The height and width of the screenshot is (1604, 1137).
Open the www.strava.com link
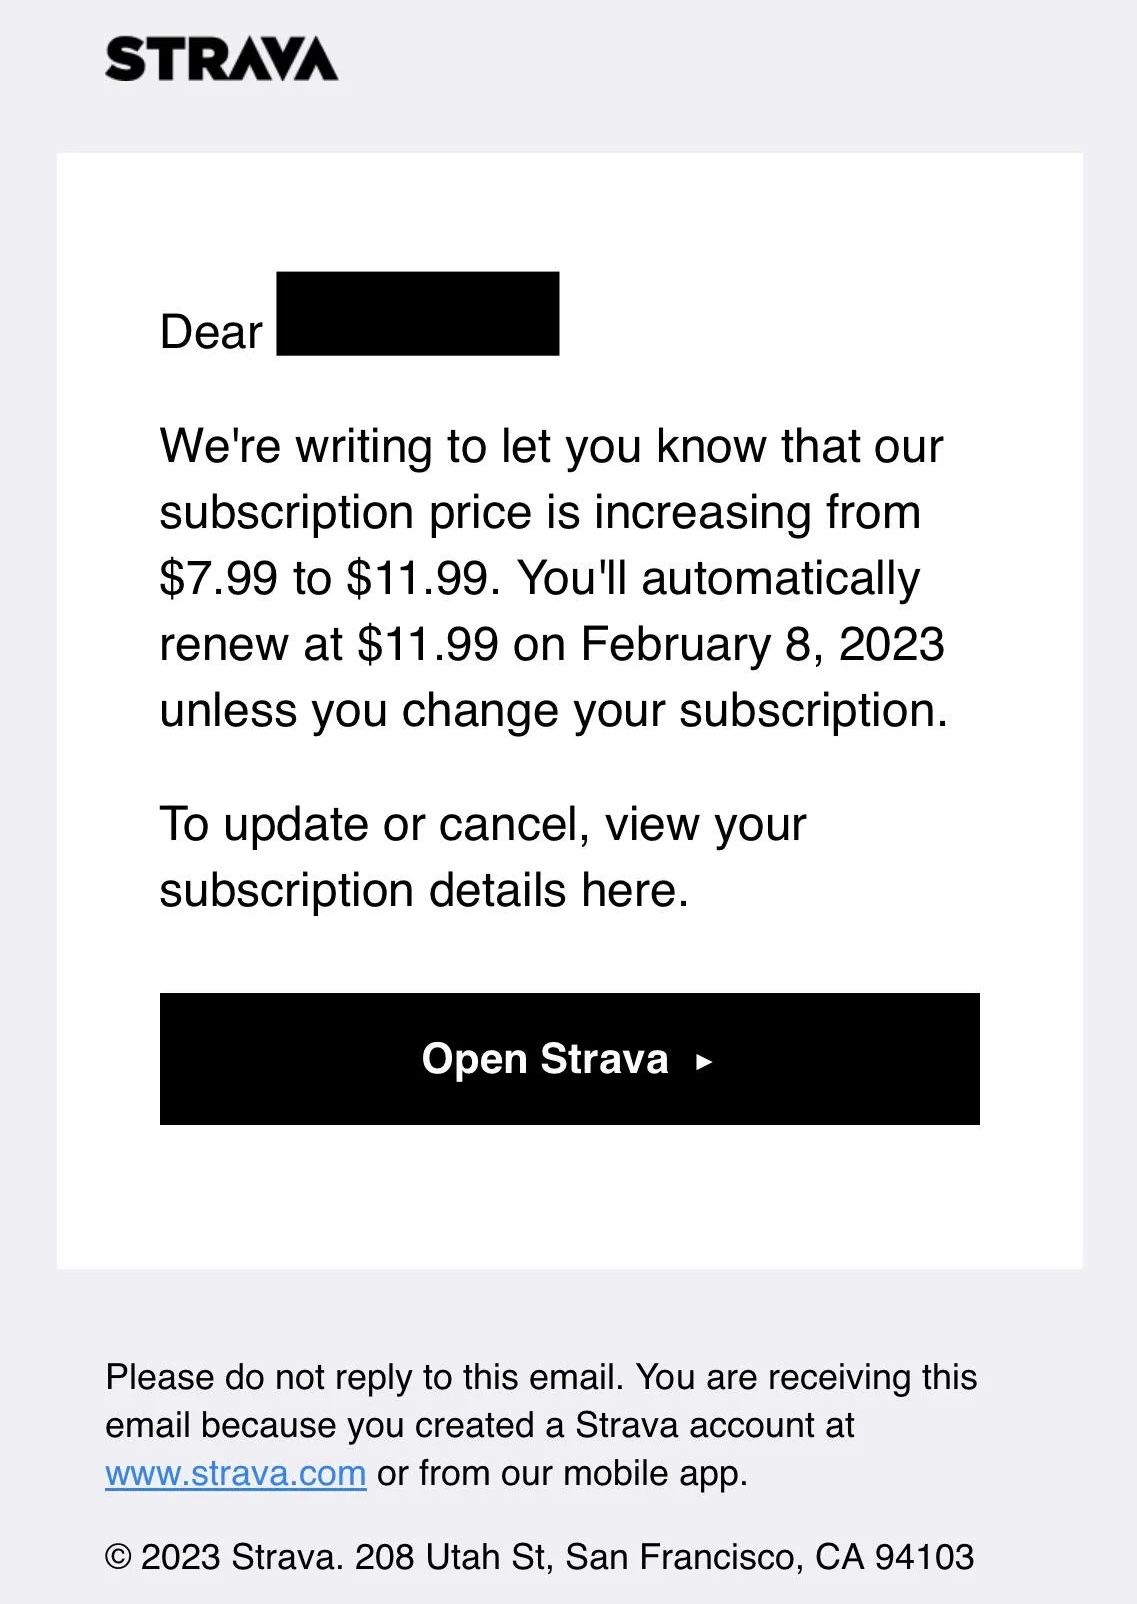[236, 1473]
